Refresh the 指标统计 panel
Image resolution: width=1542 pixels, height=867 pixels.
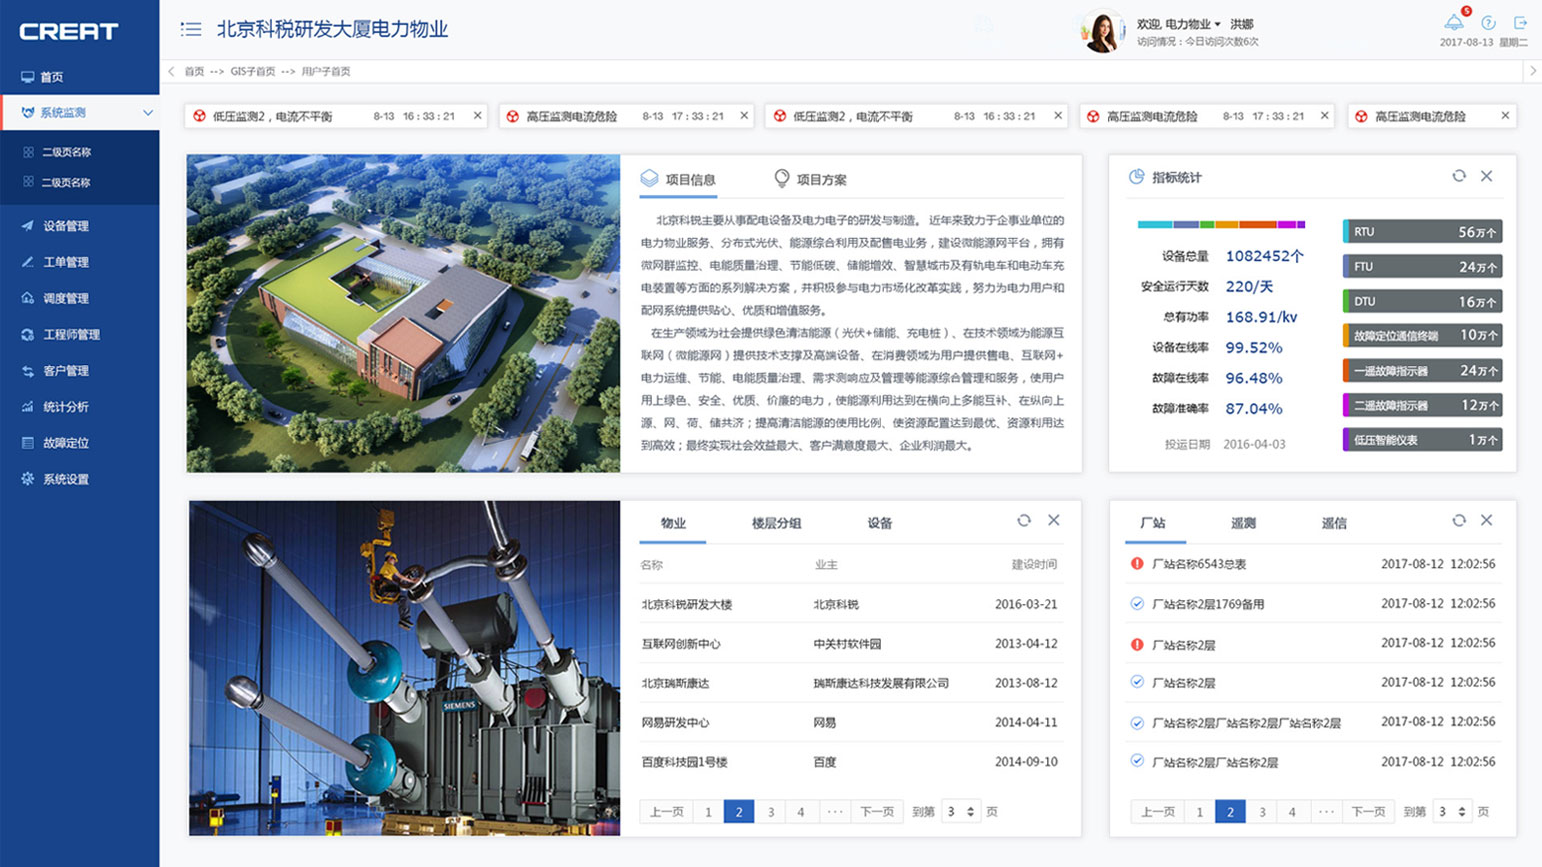1460,176
